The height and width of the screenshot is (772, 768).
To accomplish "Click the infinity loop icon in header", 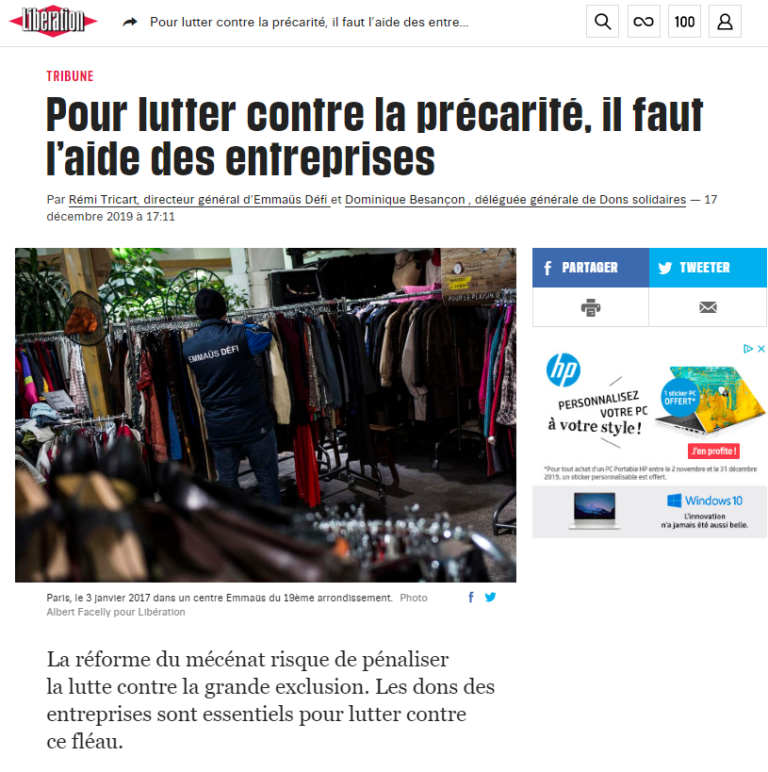I will pyautogui.click(x=643, y=22).
